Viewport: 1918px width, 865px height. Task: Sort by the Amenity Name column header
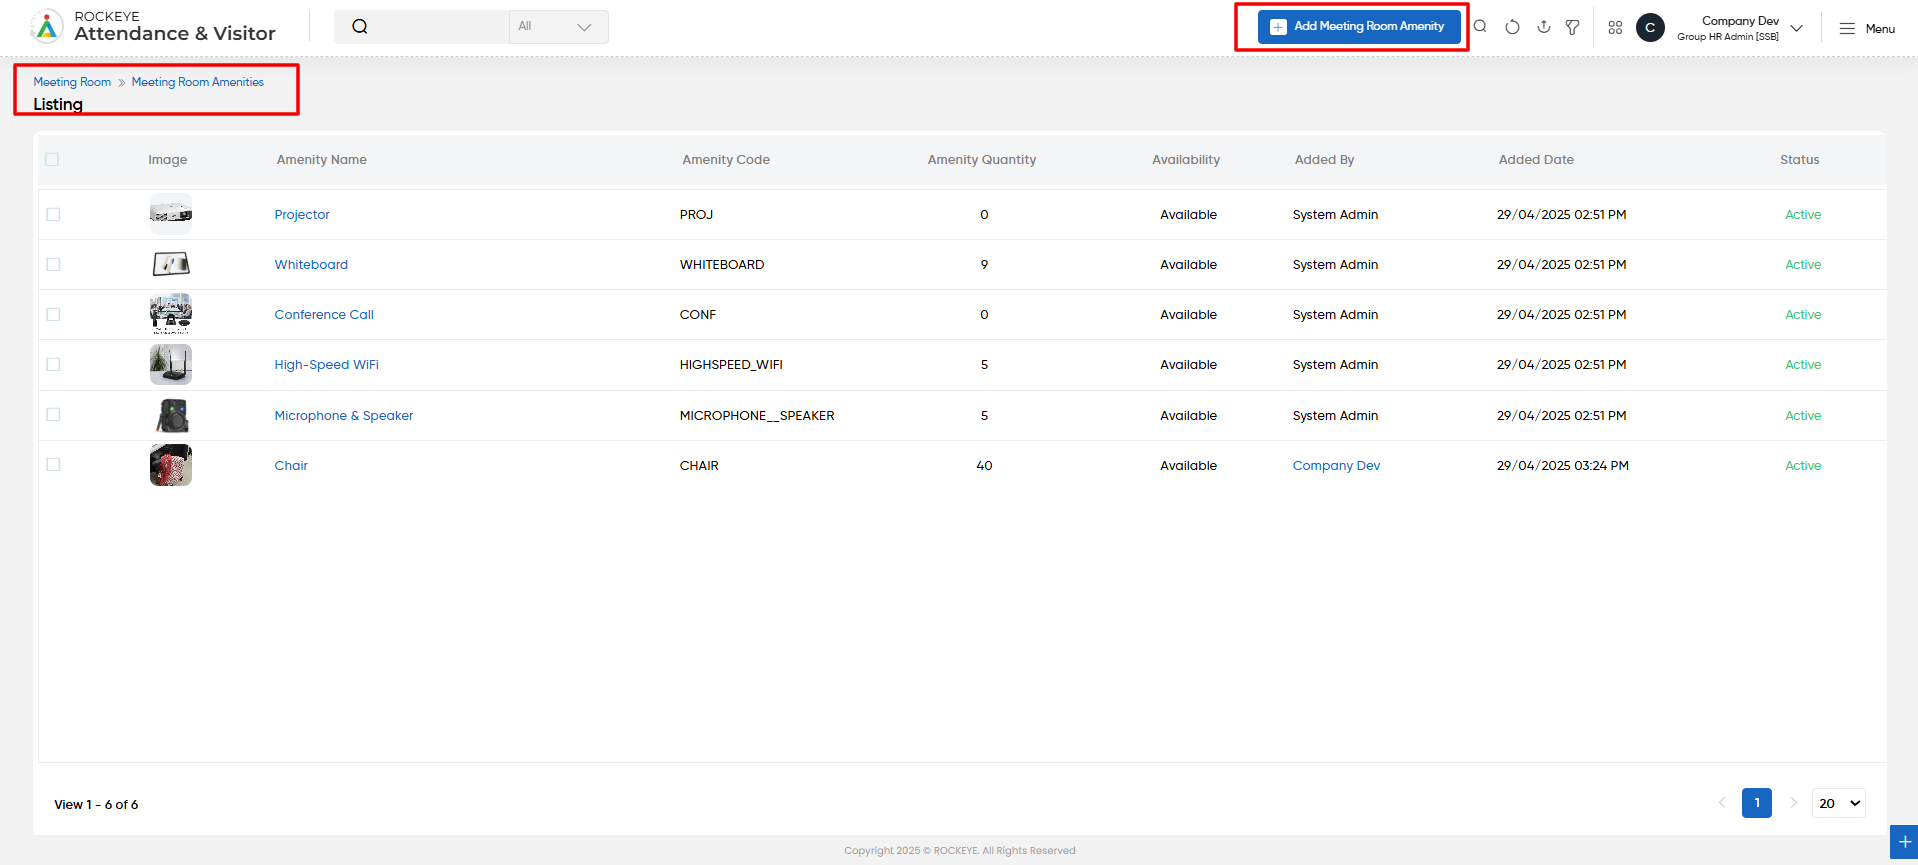[x=321, y=159]
